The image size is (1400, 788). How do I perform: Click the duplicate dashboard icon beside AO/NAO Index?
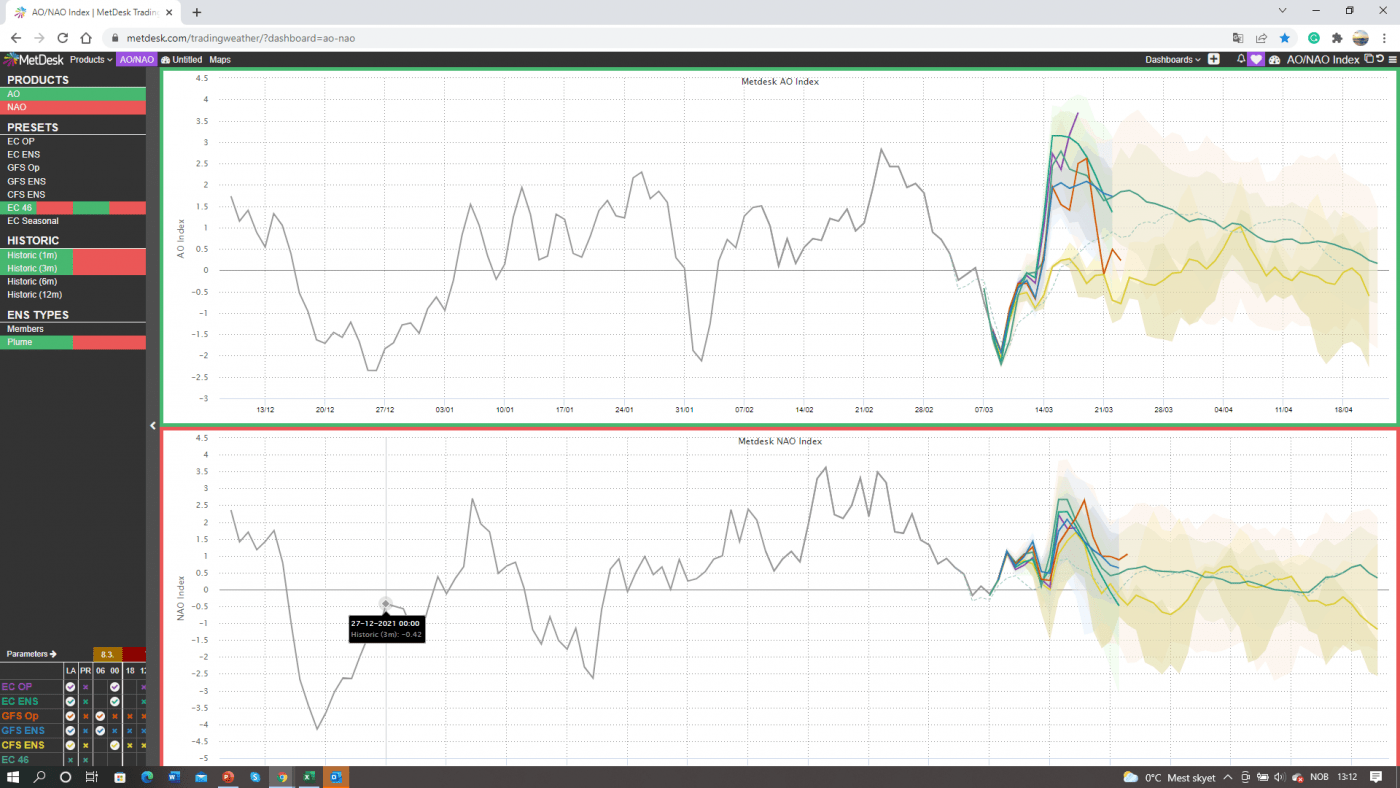pyautogui.click(x=1368, y=59)
